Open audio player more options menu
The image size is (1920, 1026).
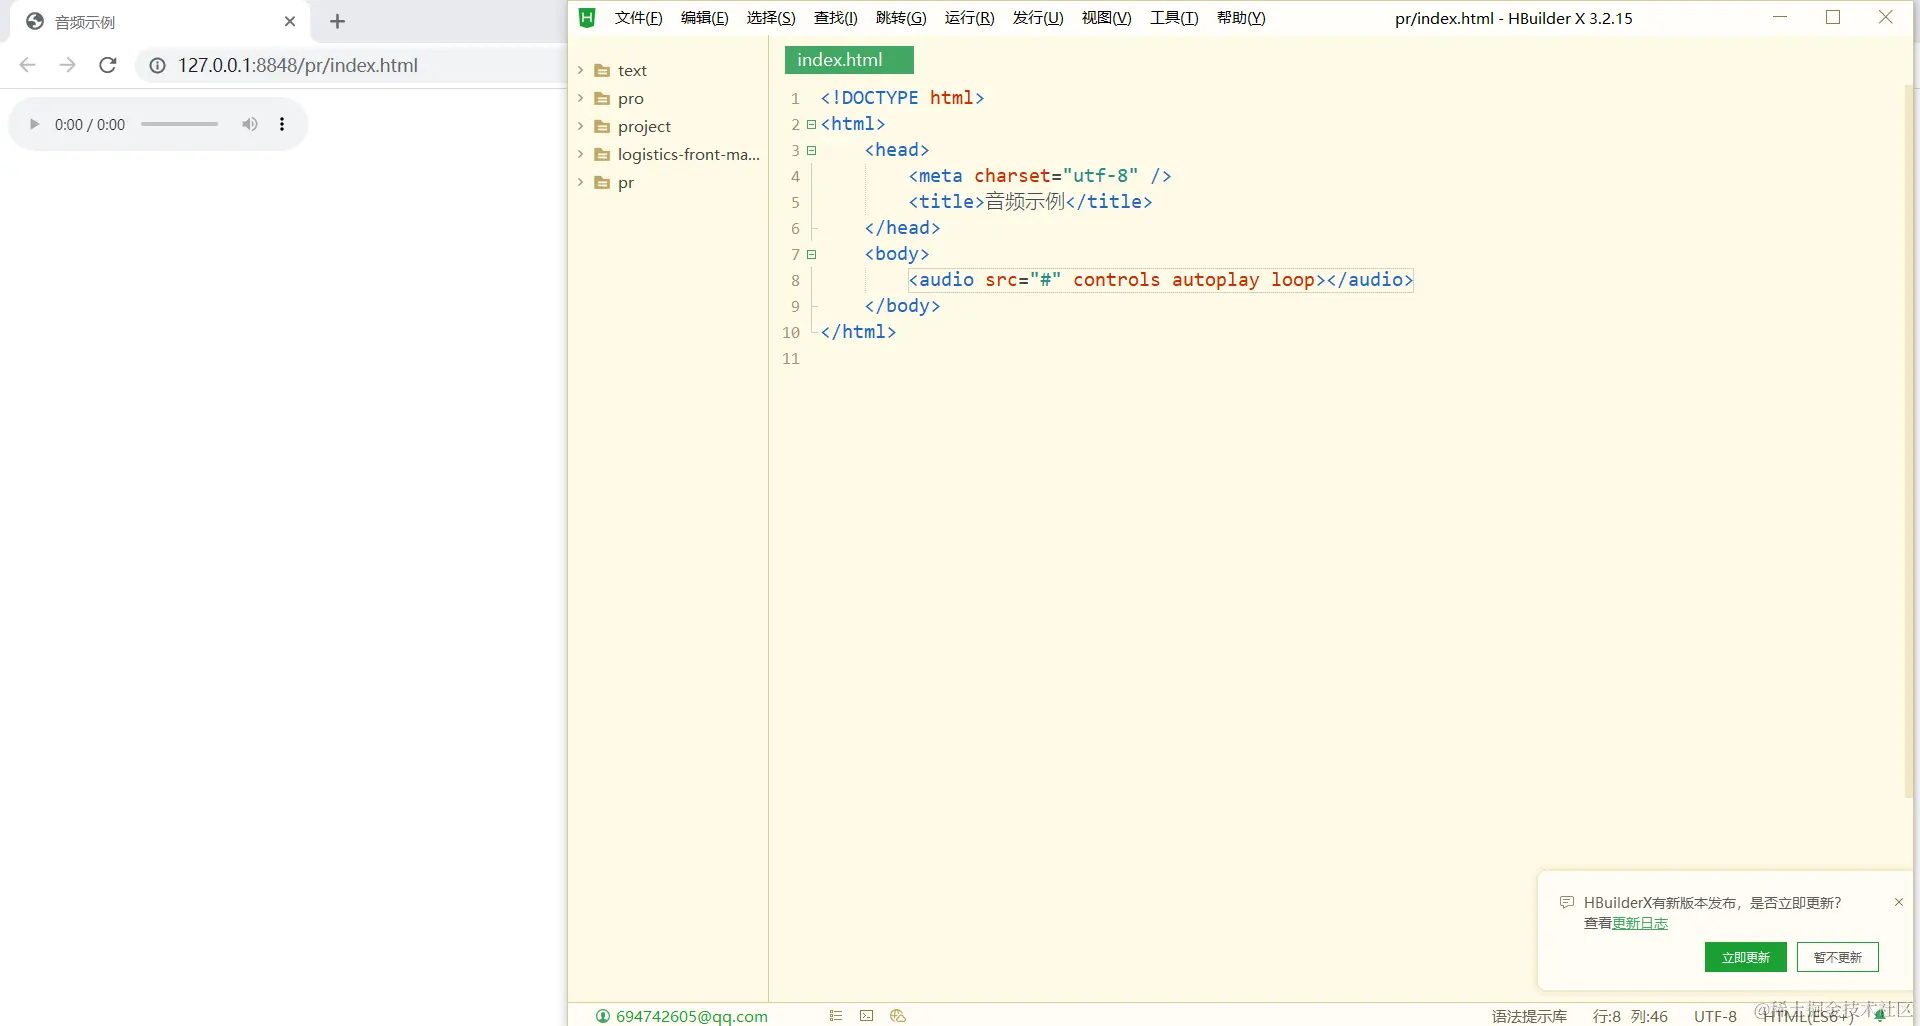click(282, 125)
